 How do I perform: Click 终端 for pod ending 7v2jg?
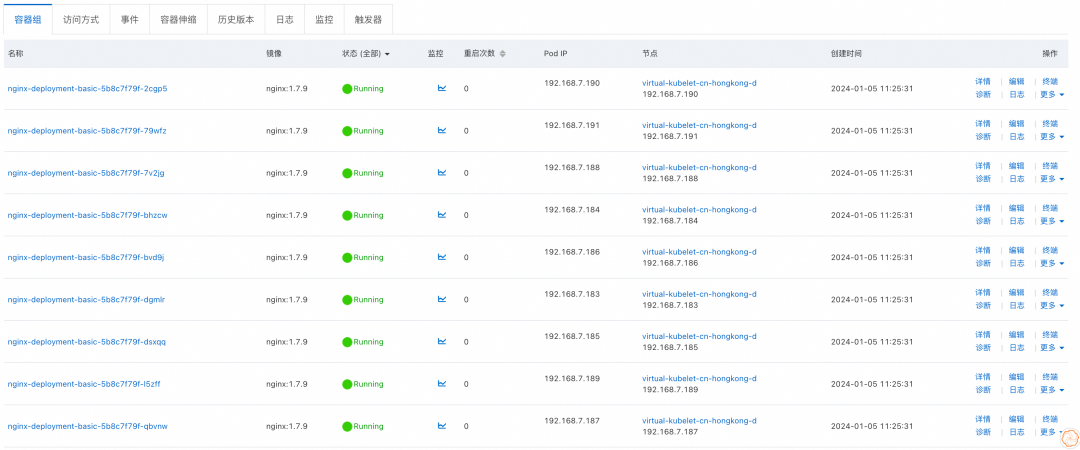[x=1050, y=166]
